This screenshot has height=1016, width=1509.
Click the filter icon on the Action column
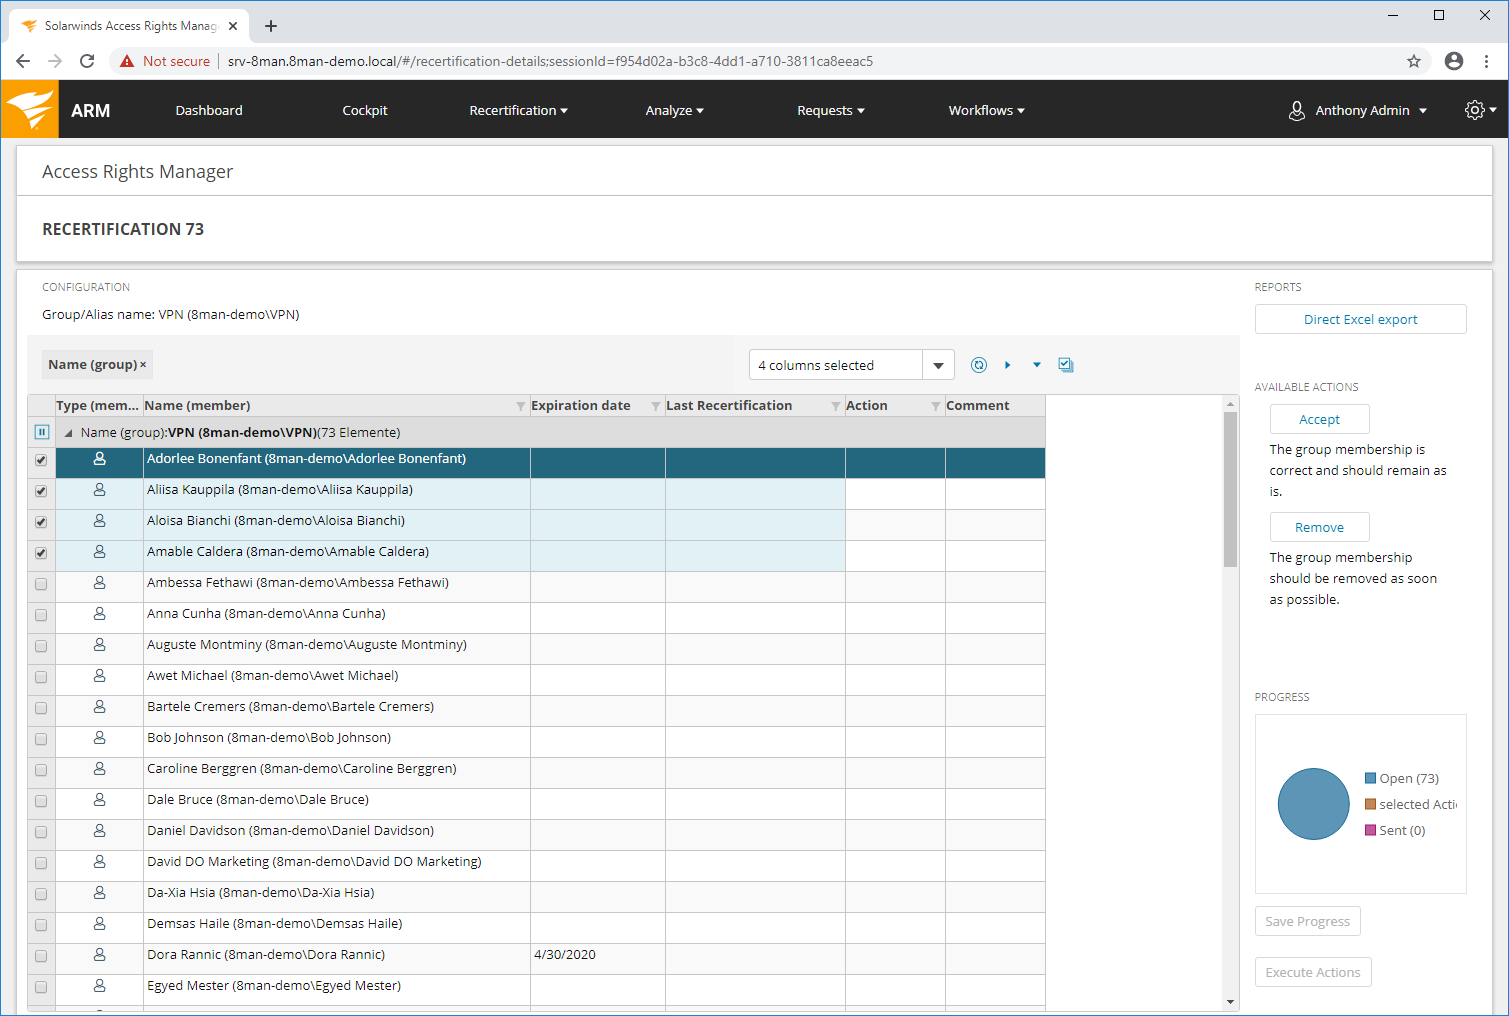[x=936, y=406]
